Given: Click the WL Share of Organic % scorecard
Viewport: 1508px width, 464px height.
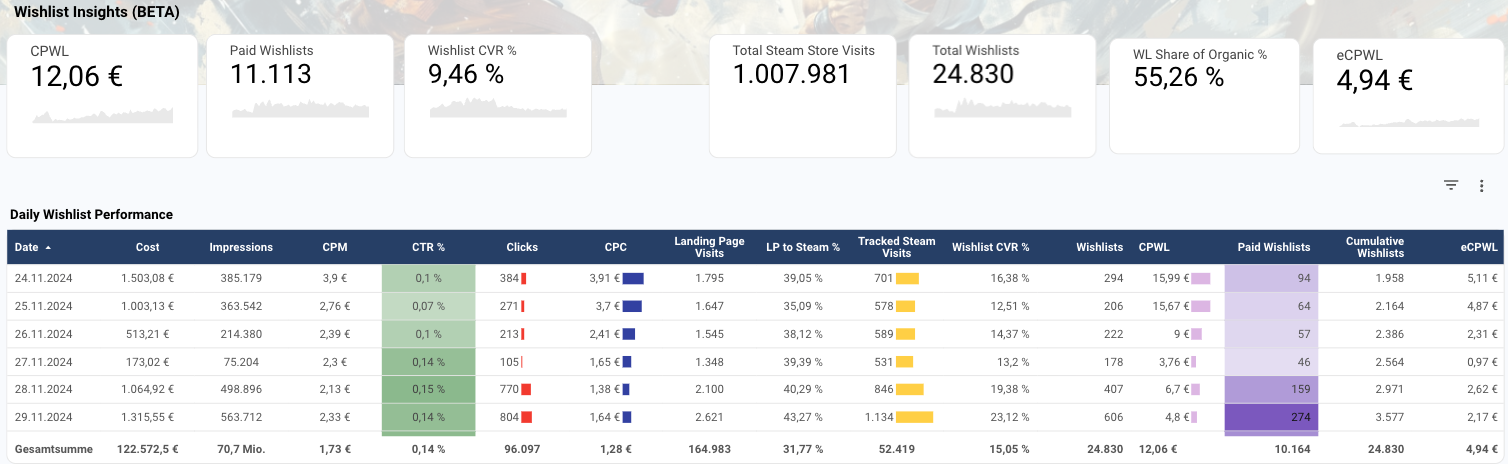Looking at the screenshot, I should pyautogui.click(x=1204, y=96).
